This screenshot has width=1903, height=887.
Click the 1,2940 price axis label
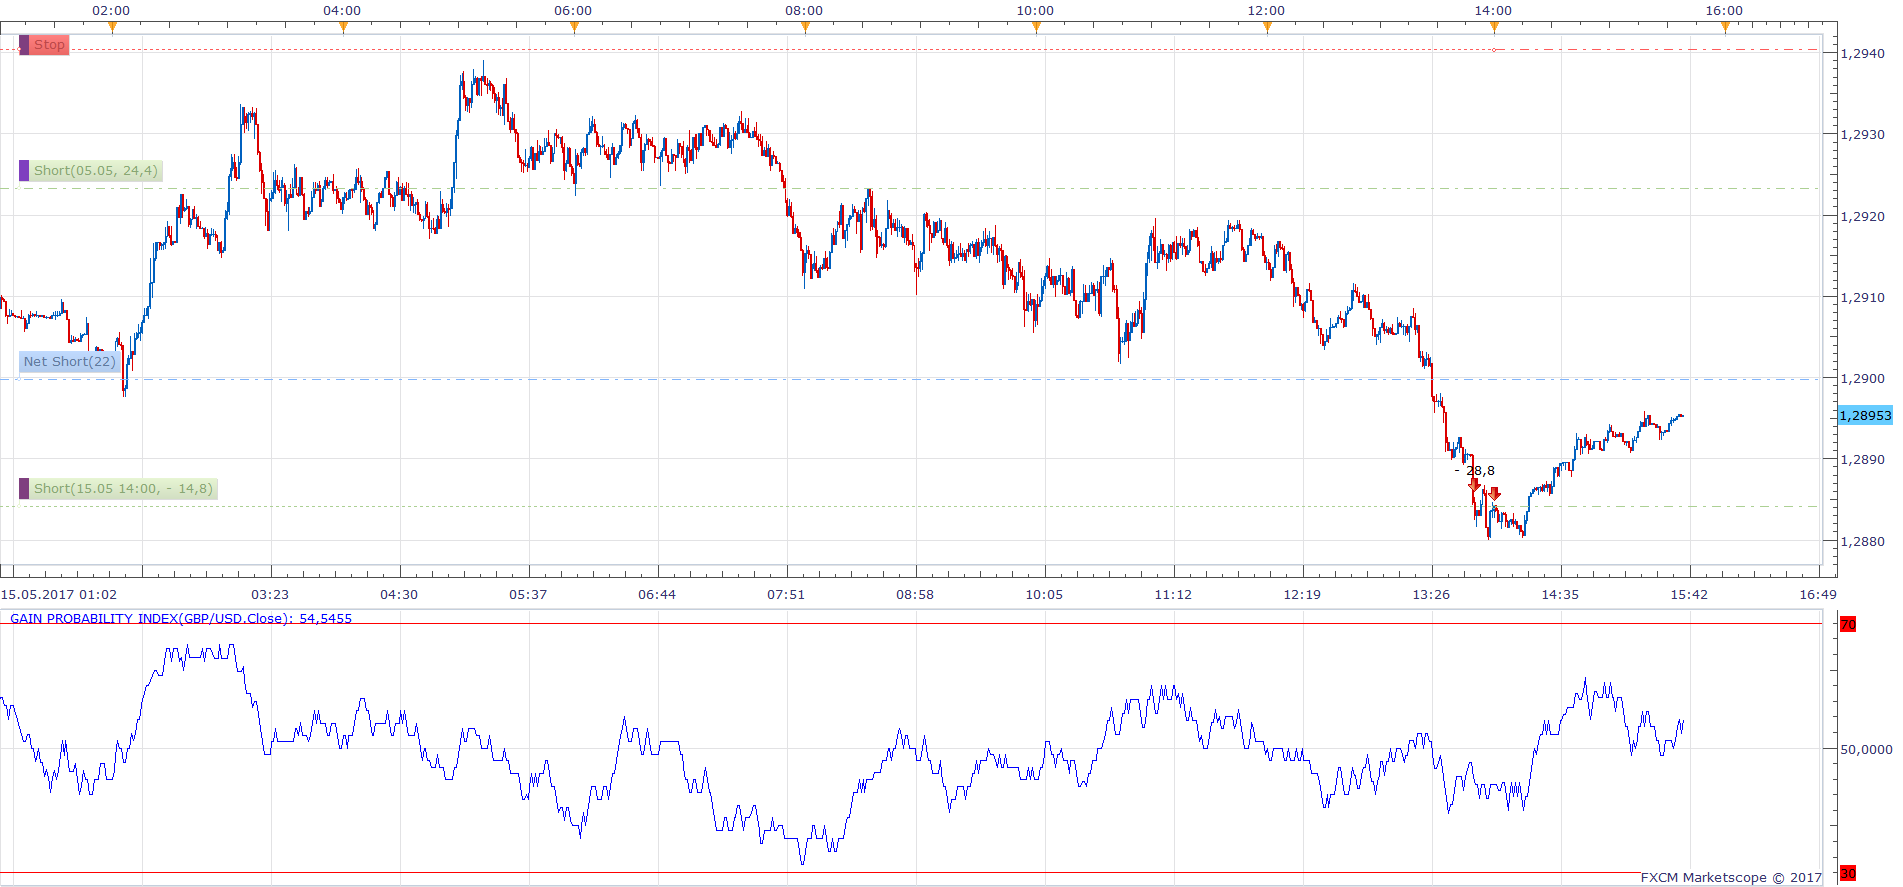tap(1862, 54)
